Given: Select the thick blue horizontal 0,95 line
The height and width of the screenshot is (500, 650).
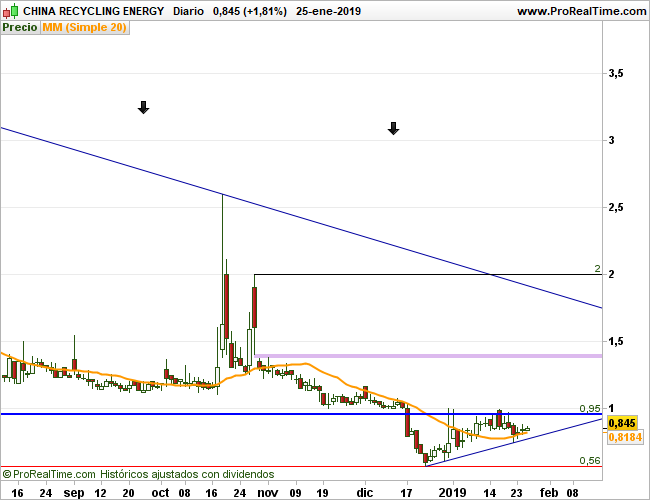Looking at the screenshot, I should pos(301,414).
